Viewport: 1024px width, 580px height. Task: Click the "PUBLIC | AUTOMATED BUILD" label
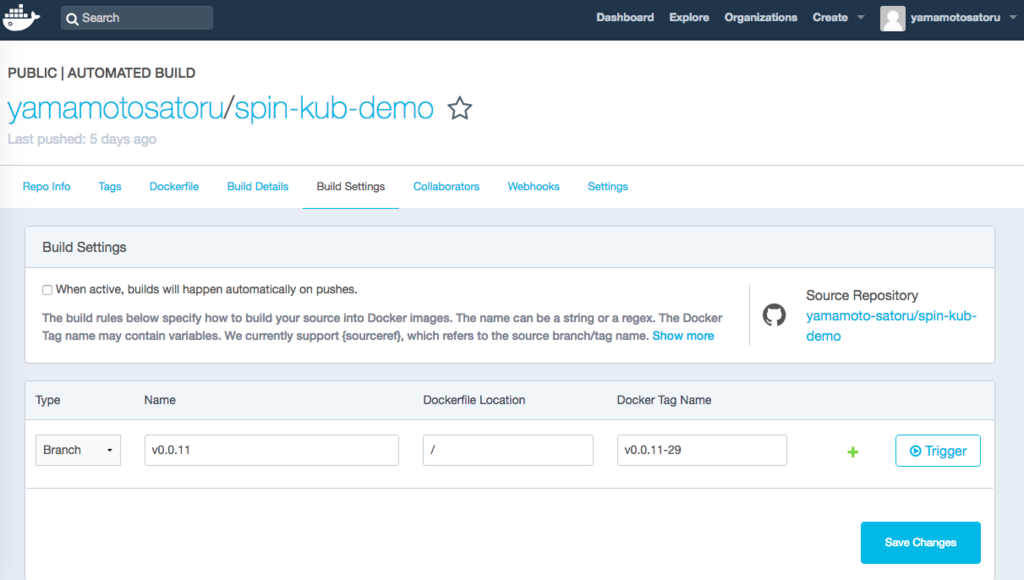[101, 73]
